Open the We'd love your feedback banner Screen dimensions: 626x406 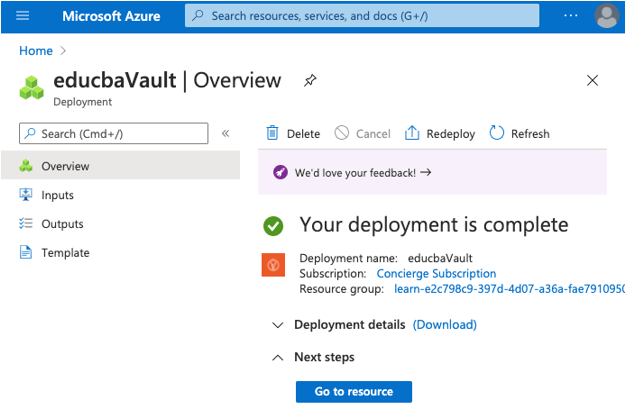pos(432,172)
